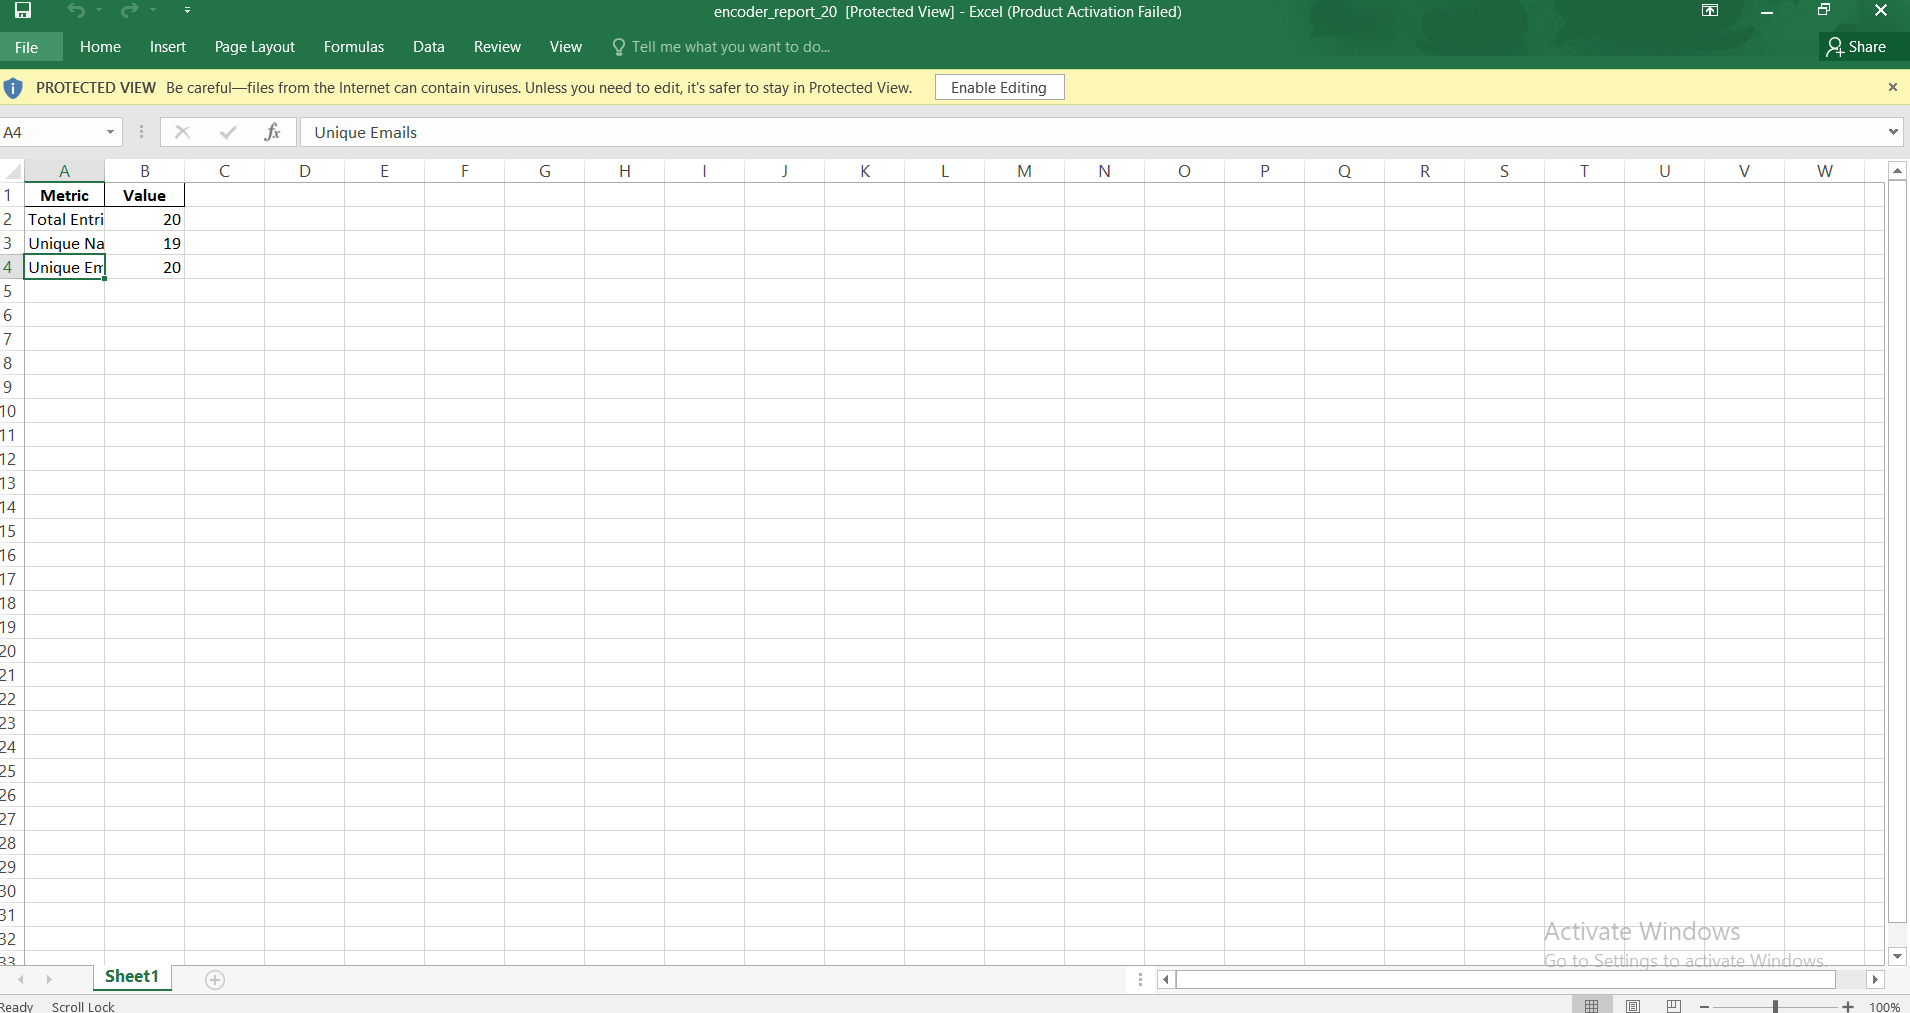Click vertical scrollbar down arrow
Screen dimensions: 1910x1013
1897,956
